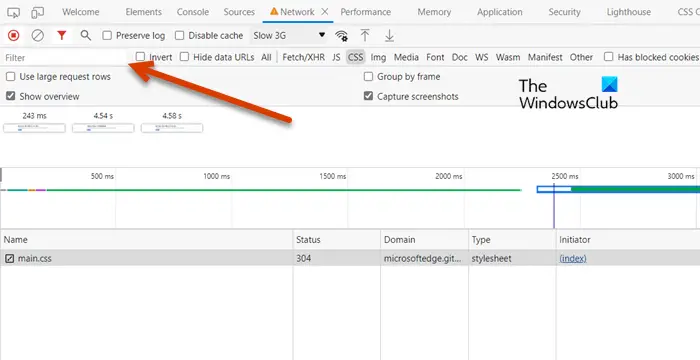
Task: Enable Disable cache checkbox
Action: [179, 35]
